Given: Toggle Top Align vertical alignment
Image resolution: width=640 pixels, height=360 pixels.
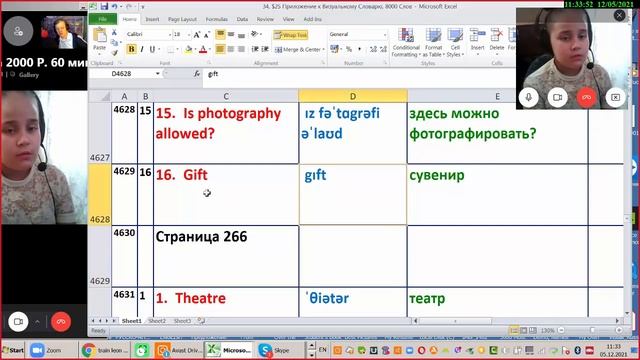Looking at the screenshot, I should tap(220, 35).
